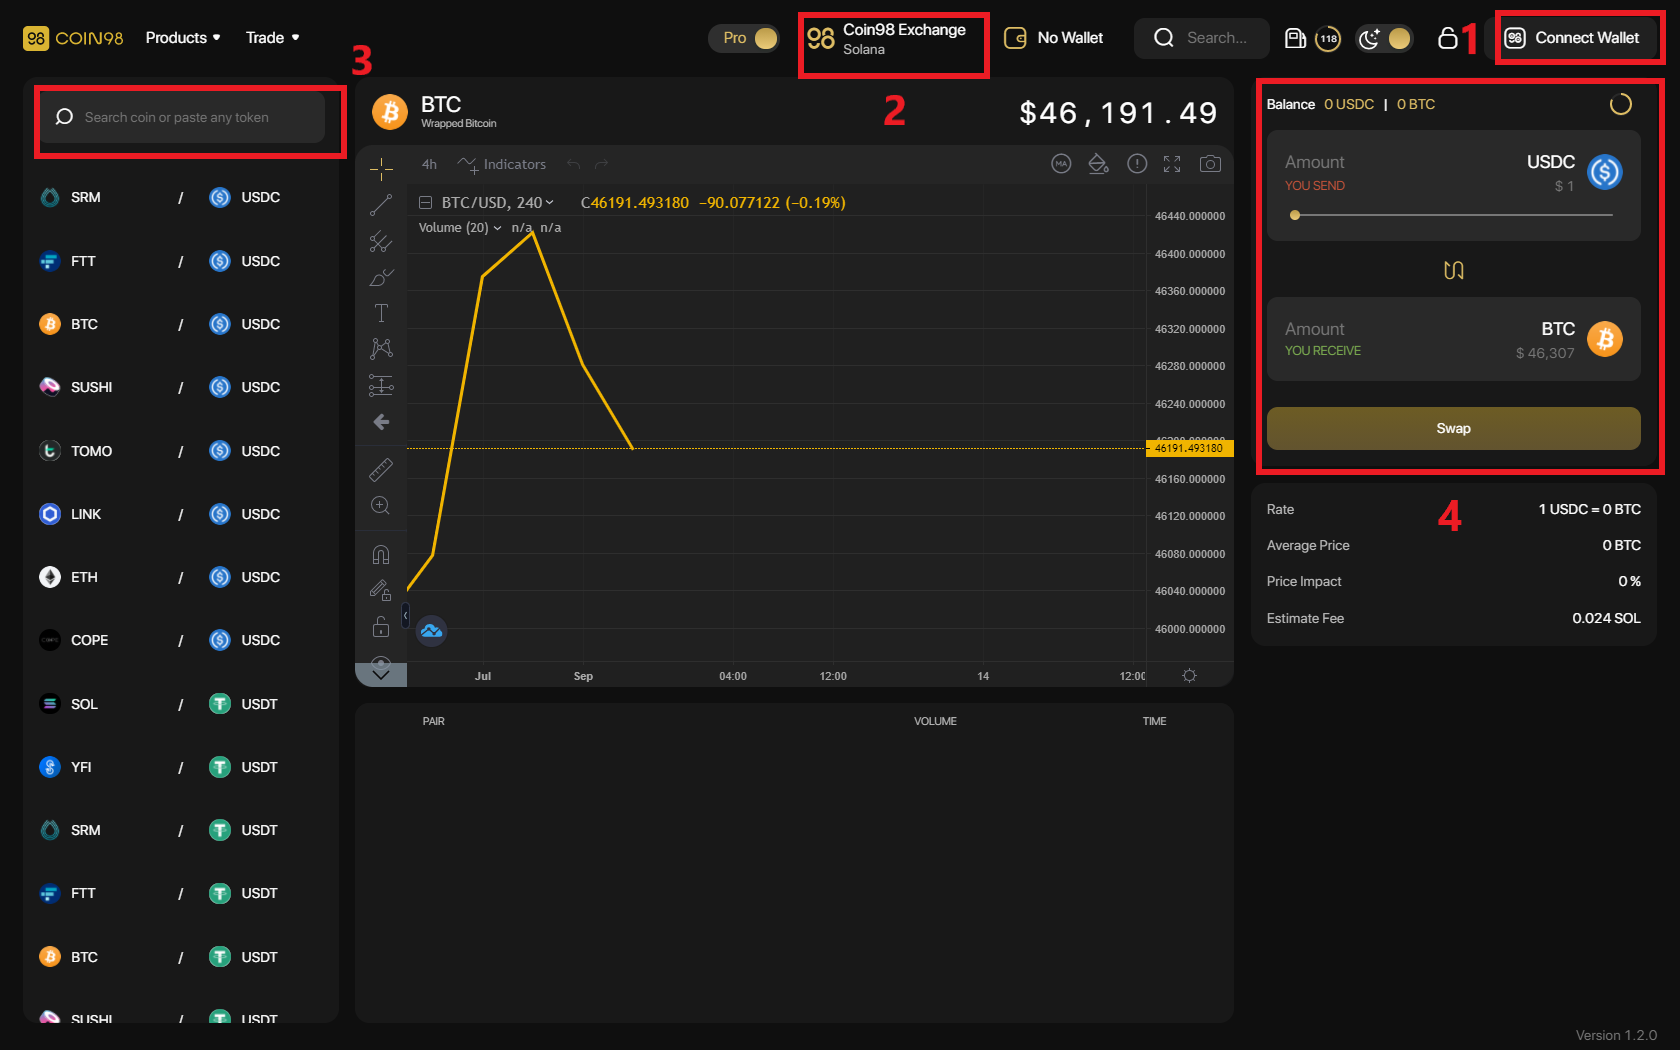Toggle stay in drawing mode pencil-lock
The image size is (1680, 1050).
pyautogui.click(x=381, y=590)
